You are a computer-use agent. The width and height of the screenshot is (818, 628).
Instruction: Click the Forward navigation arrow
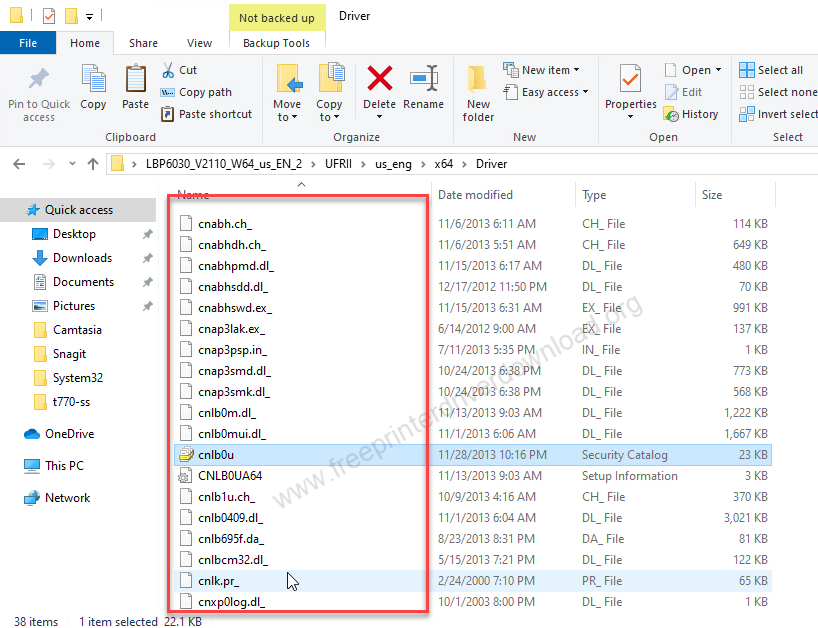49,164
